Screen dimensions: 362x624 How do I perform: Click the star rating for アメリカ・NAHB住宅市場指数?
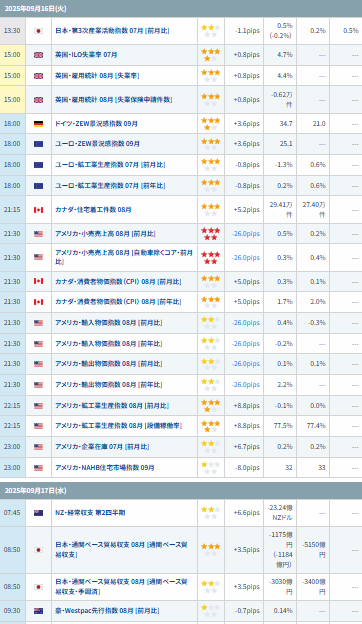tap(210, 468)
